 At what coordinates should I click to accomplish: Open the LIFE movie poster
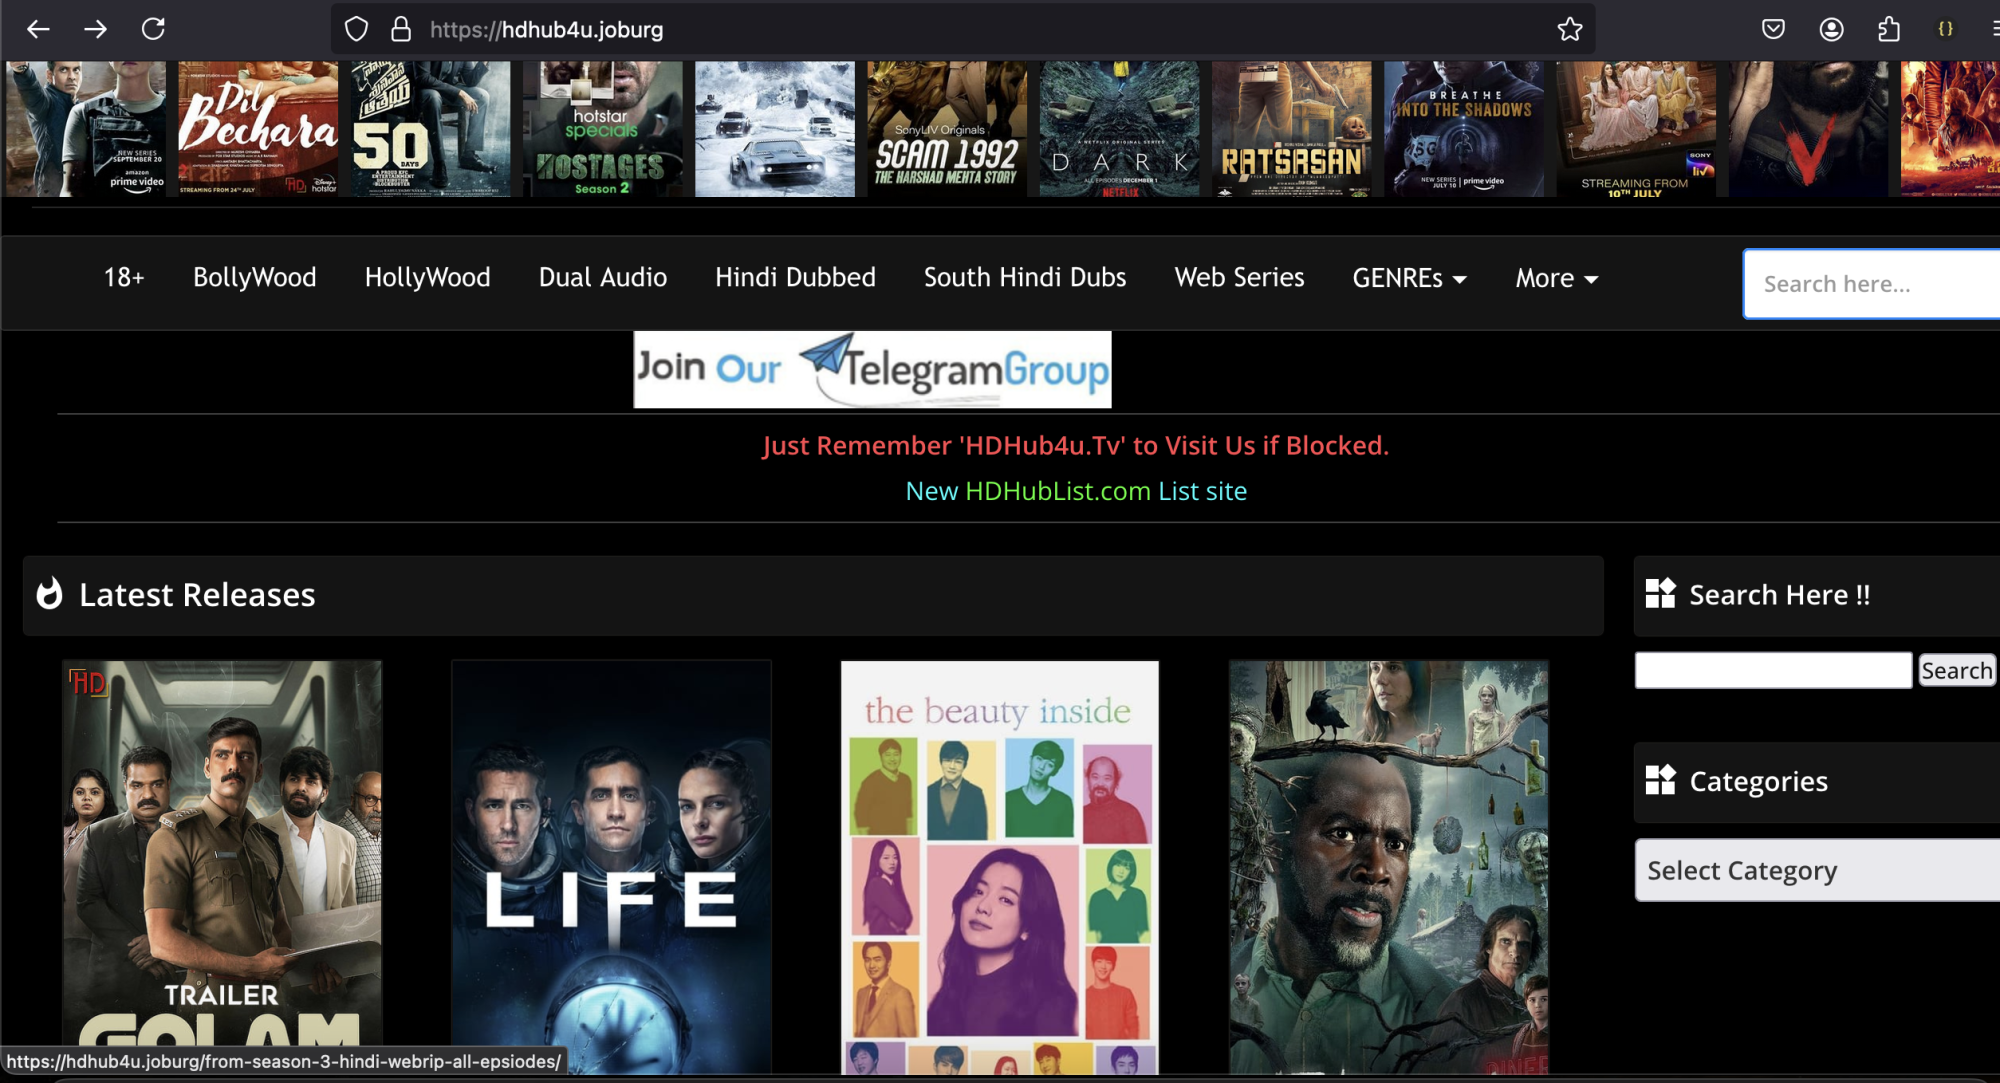point(611,867)
